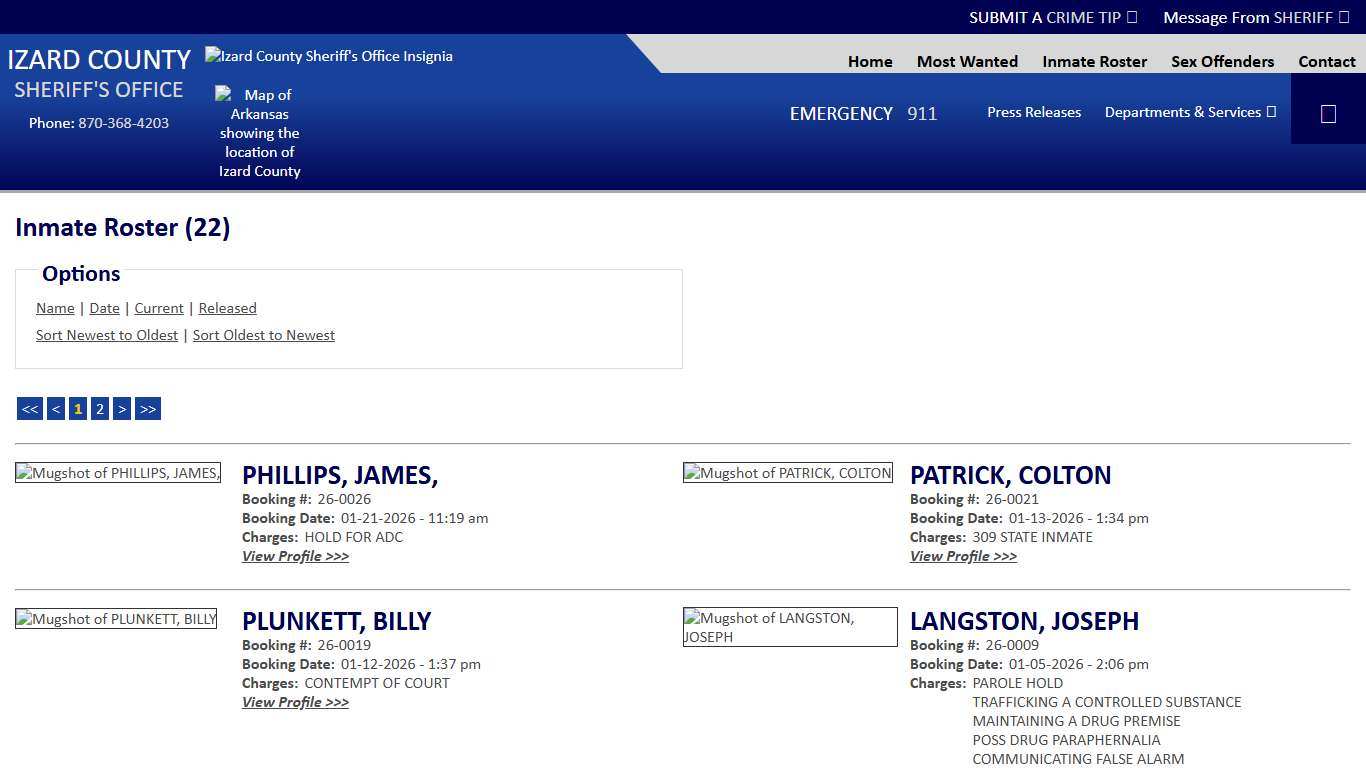Navigate to the Most Wanted page
This screenshot has height=768, width=1366.
[966, 61]
